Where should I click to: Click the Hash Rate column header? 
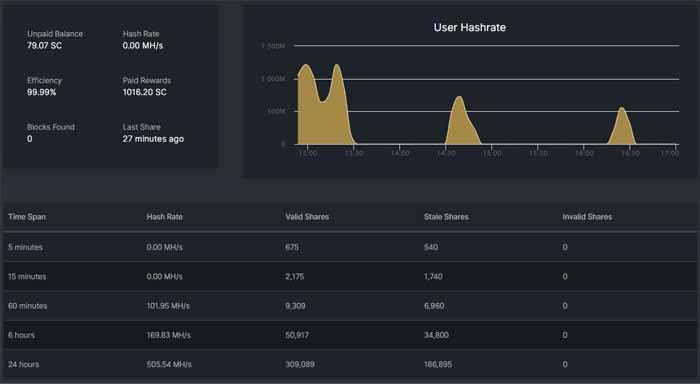pyautogui.click(x=164, y=217)
